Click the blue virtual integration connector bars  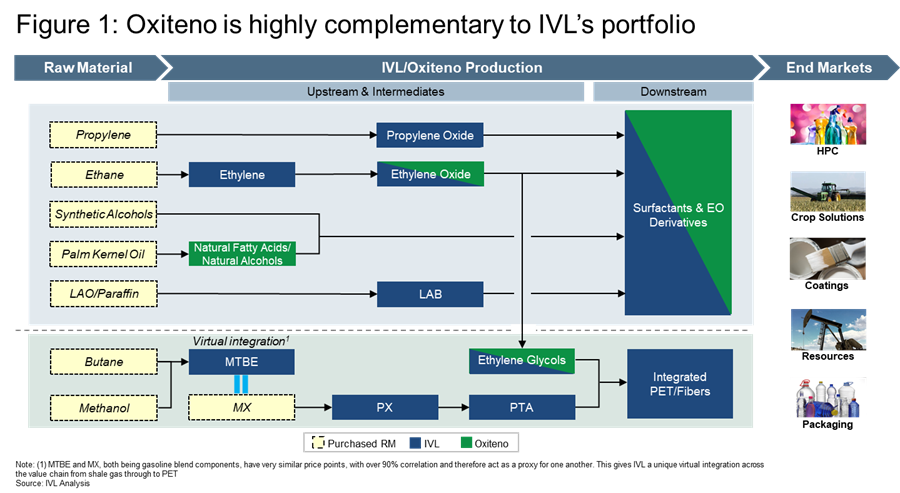241,385
